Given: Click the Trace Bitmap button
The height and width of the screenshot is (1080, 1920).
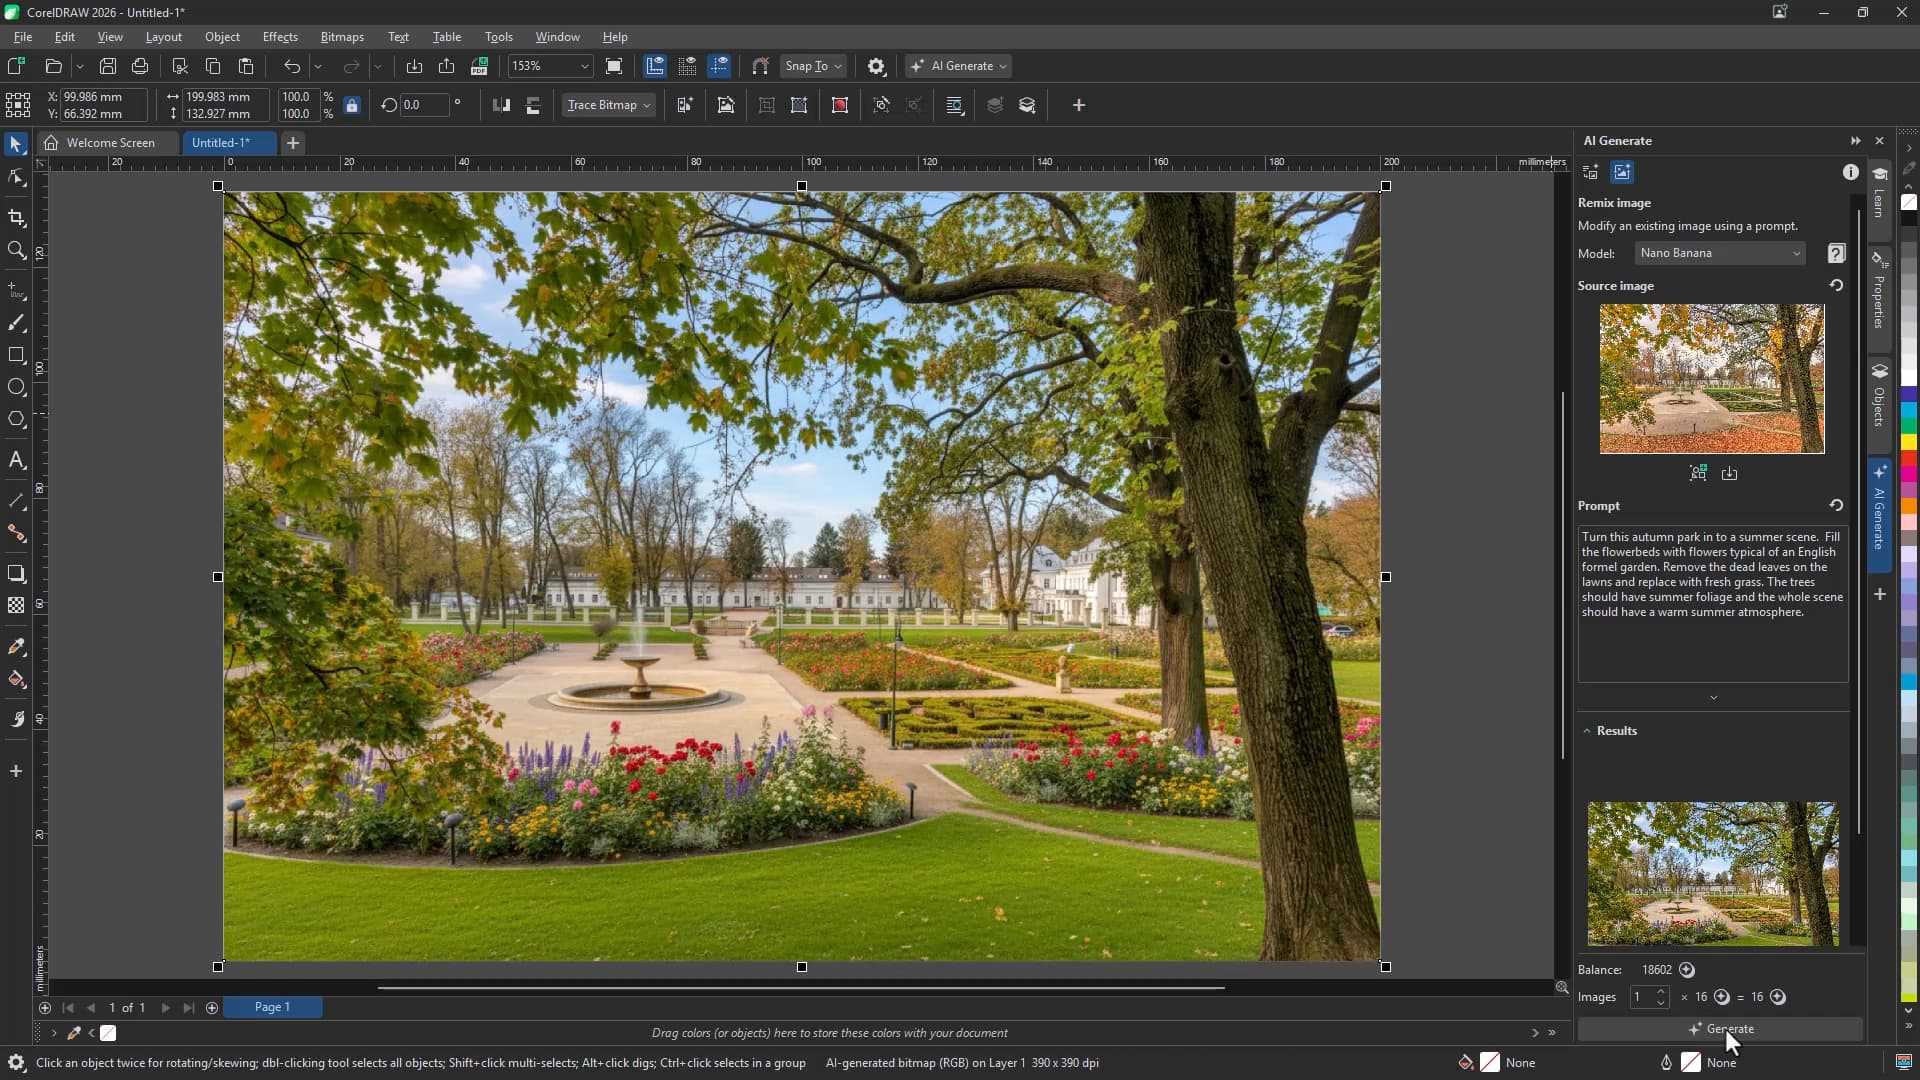Looking at the screenshot, I should [x=608, y=105].
